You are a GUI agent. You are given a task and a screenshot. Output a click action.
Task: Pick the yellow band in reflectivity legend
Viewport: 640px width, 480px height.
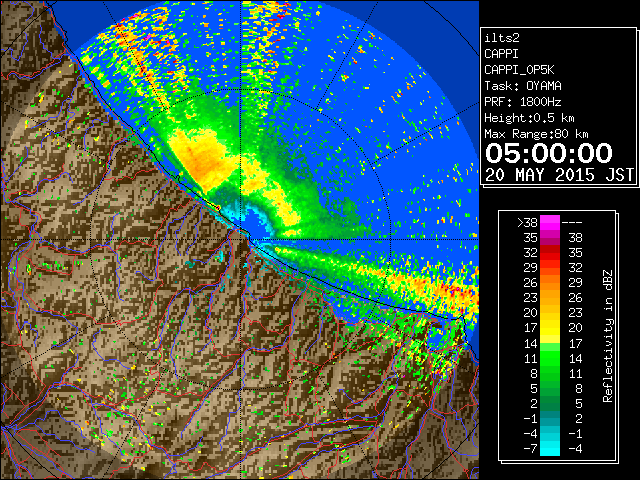click(x=550, y=328)
